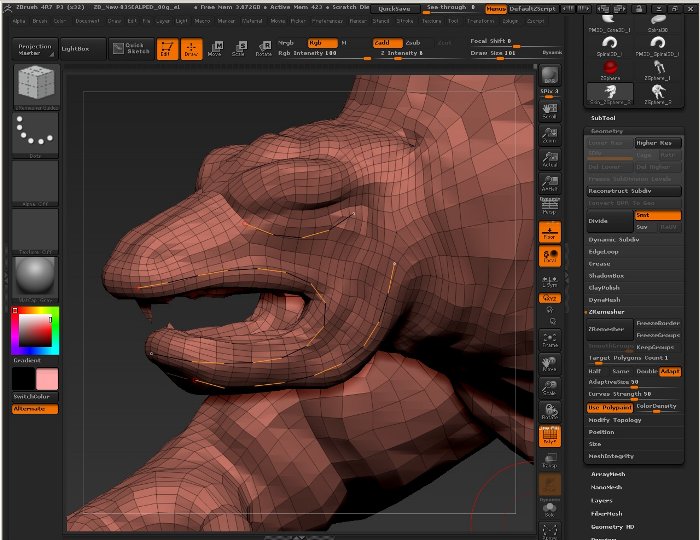This screenshot has height=540, width=700.
Task: Pick a color in the color picker square
Action: 34,329
